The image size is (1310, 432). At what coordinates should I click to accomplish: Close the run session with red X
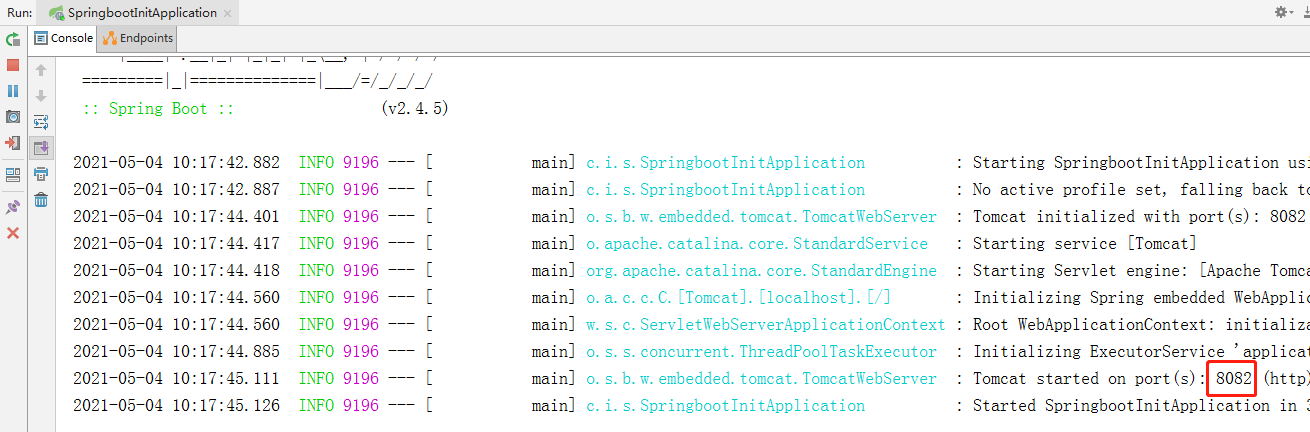(x=13, y=232)
